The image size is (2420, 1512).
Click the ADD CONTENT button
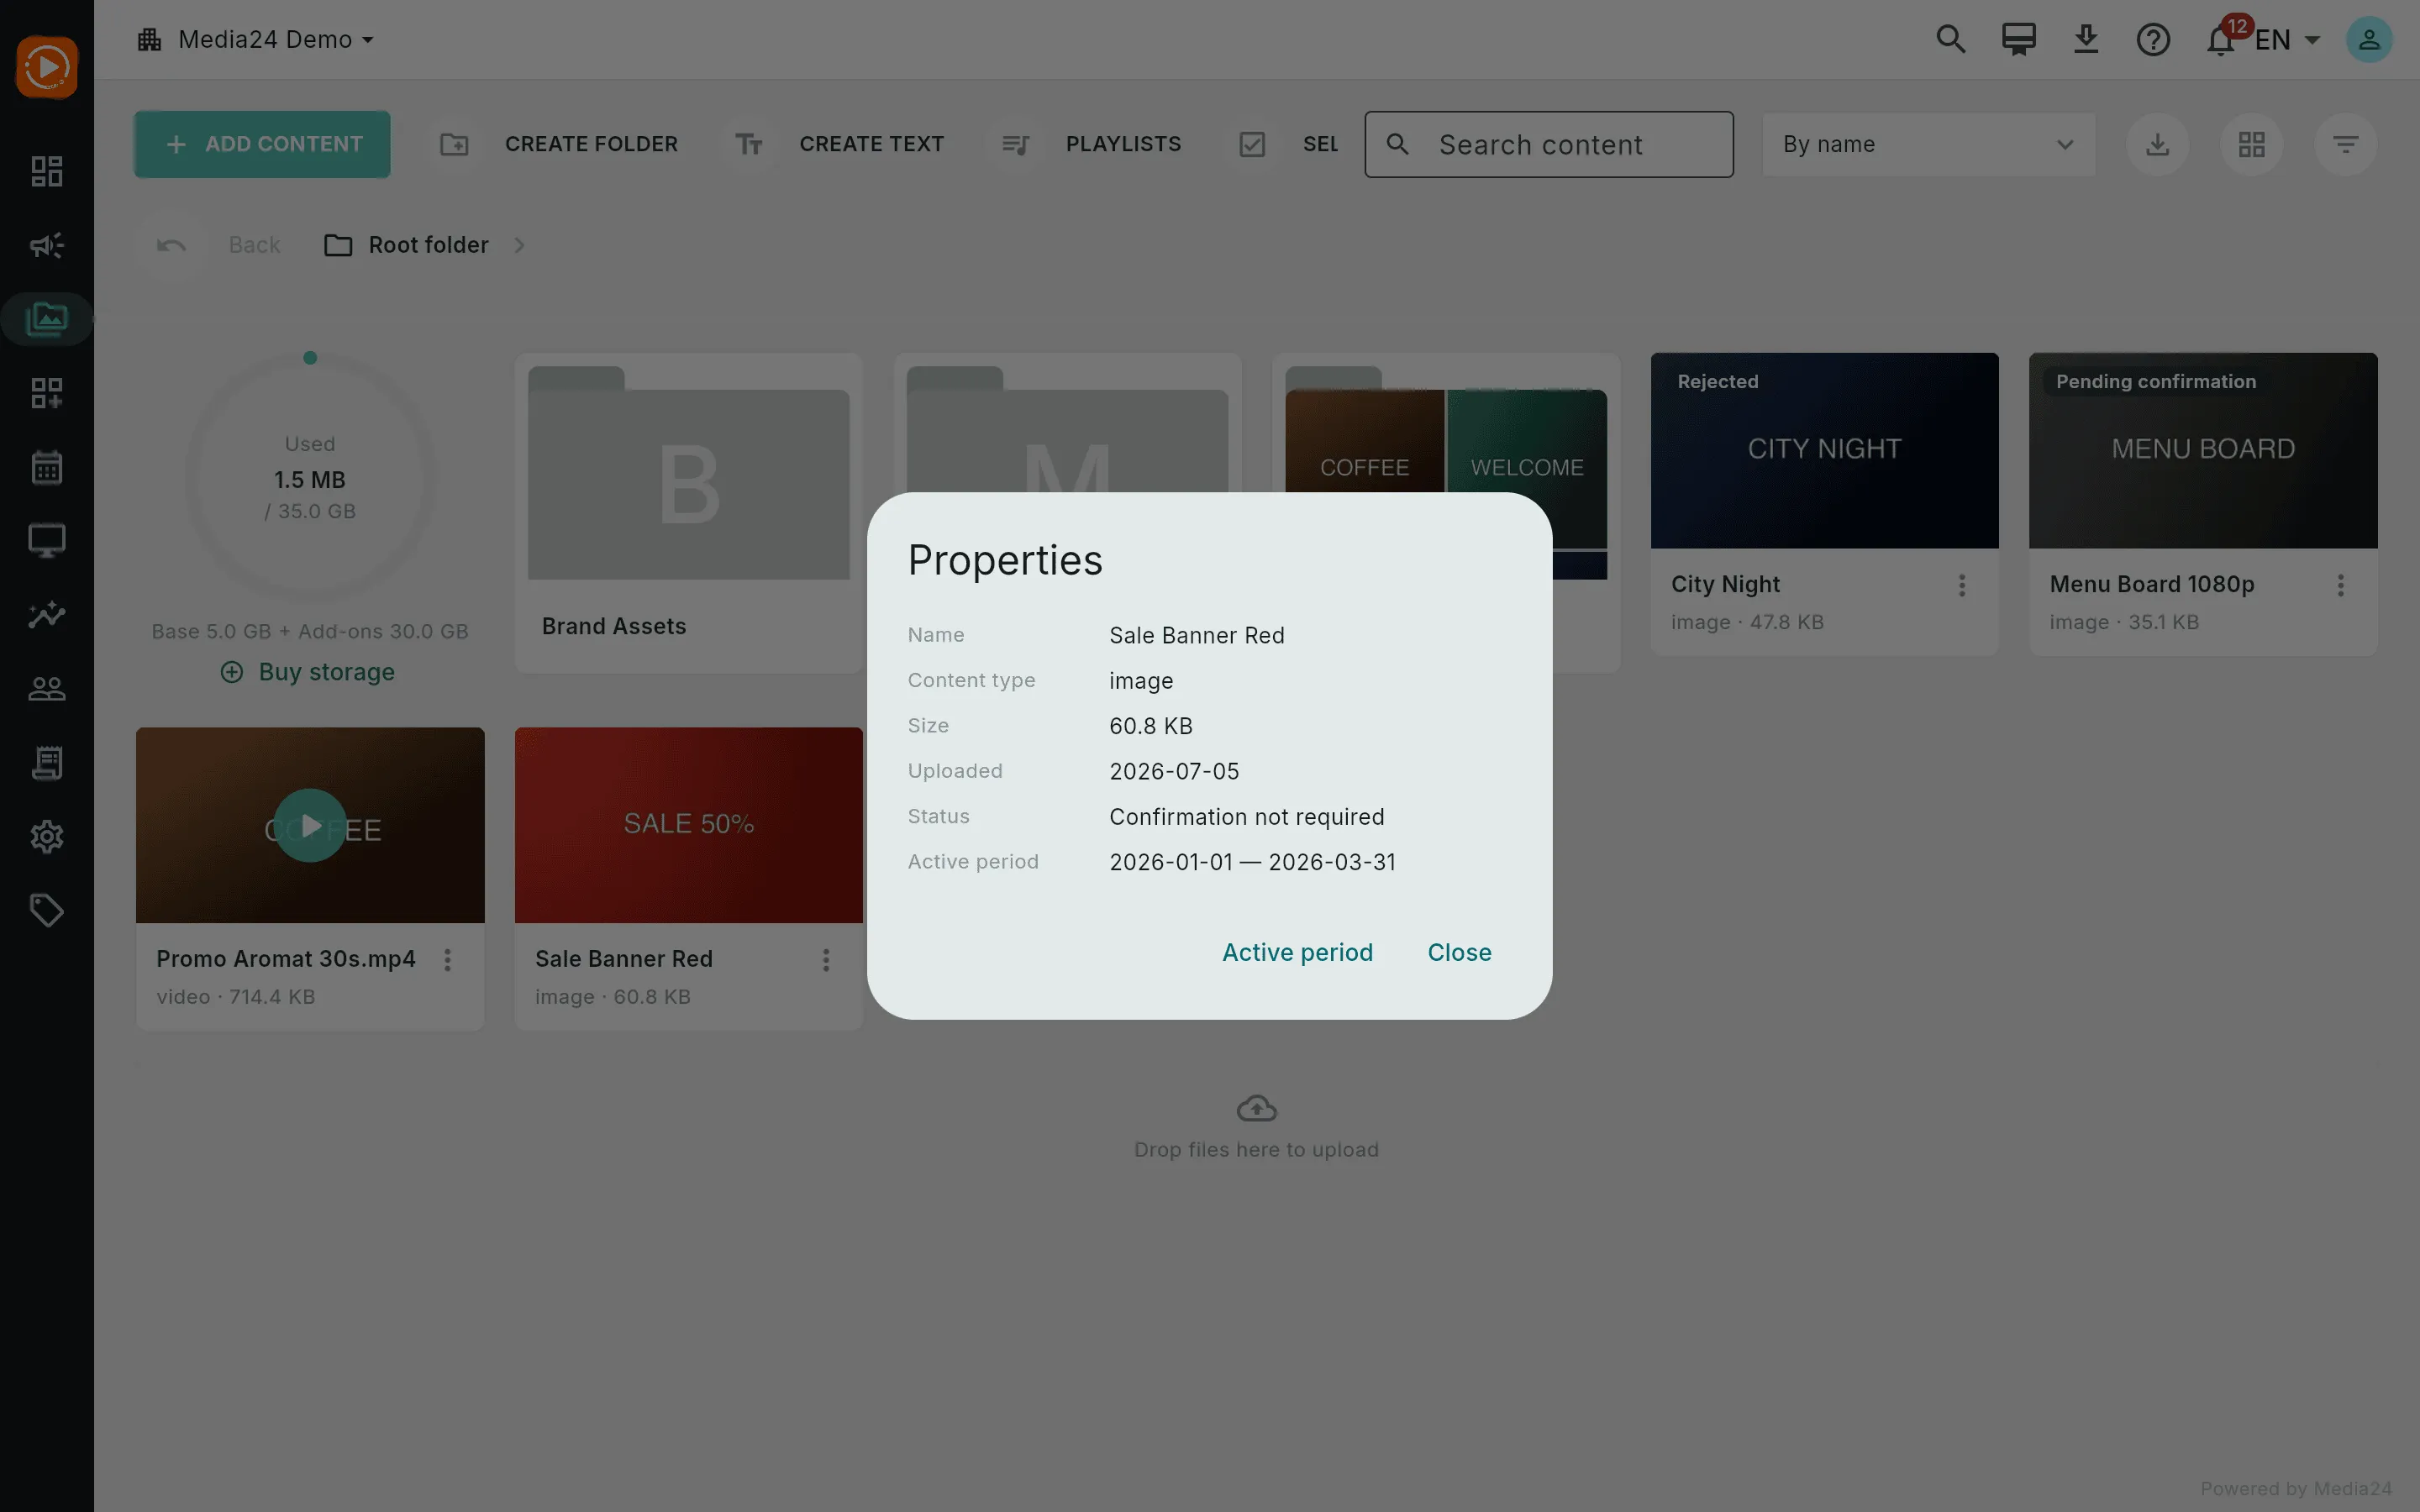coord(262,144)
